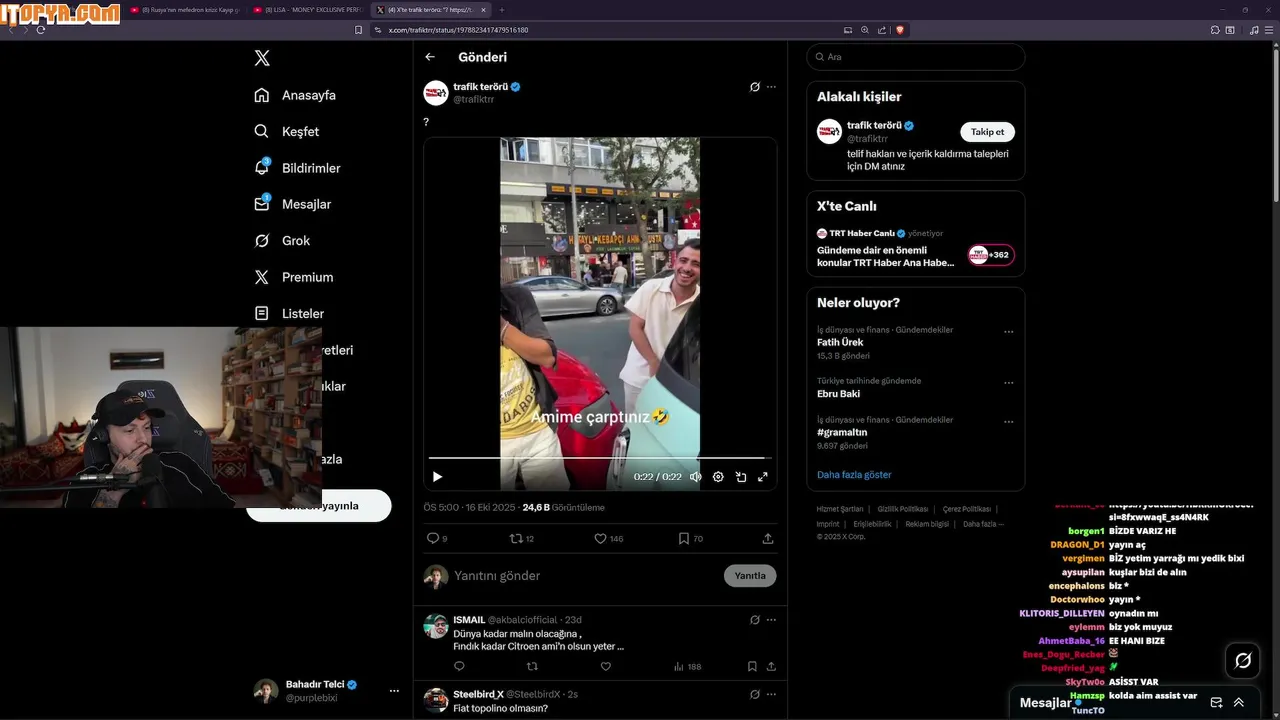Screen dimensions: 1280x720
Task: Open Listeler in the sidebar
Action: pyautogui.click(x=289, y=313)
